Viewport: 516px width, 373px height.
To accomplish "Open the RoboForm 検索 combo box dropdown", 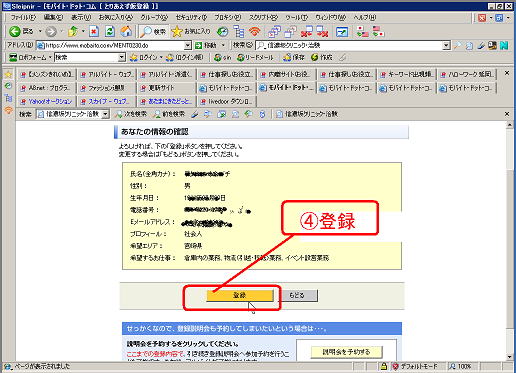I will pyautogui.click(x=122, y=57).
